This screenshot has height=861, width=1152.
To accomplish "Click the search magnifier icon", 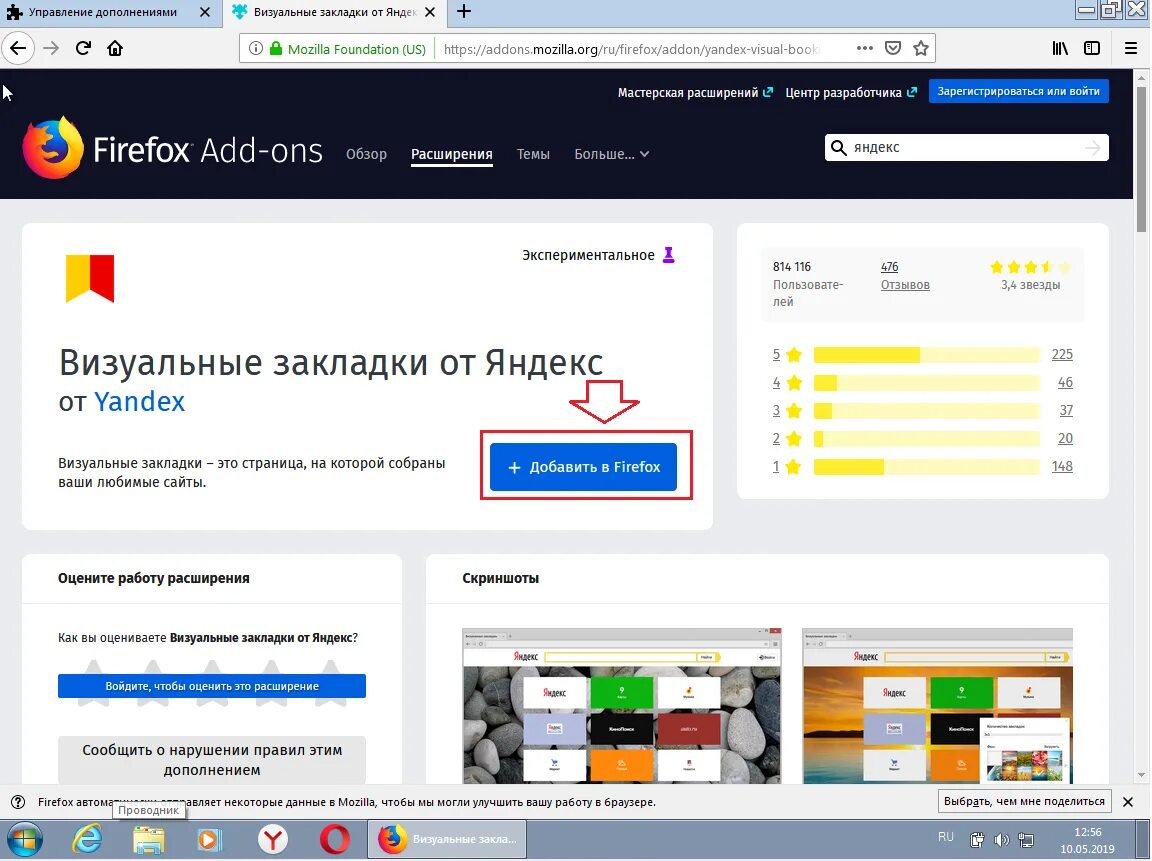I will [838, 148].
